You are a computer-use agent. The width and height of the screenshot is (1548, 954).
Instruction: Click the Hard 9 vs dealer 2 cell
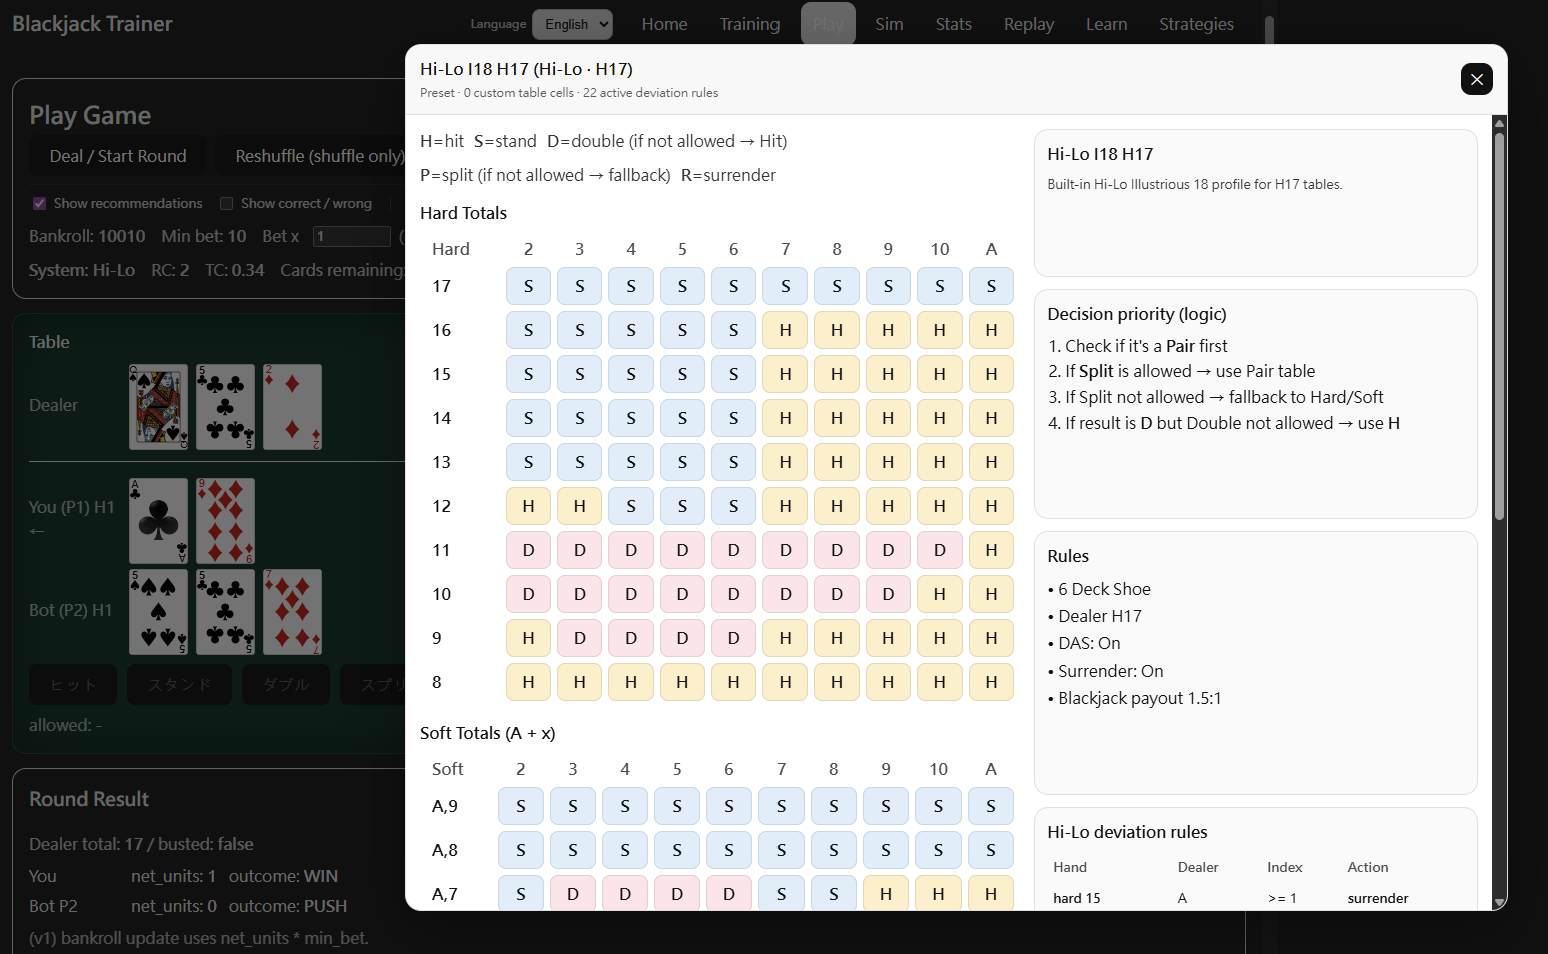(x=528, y=638)
